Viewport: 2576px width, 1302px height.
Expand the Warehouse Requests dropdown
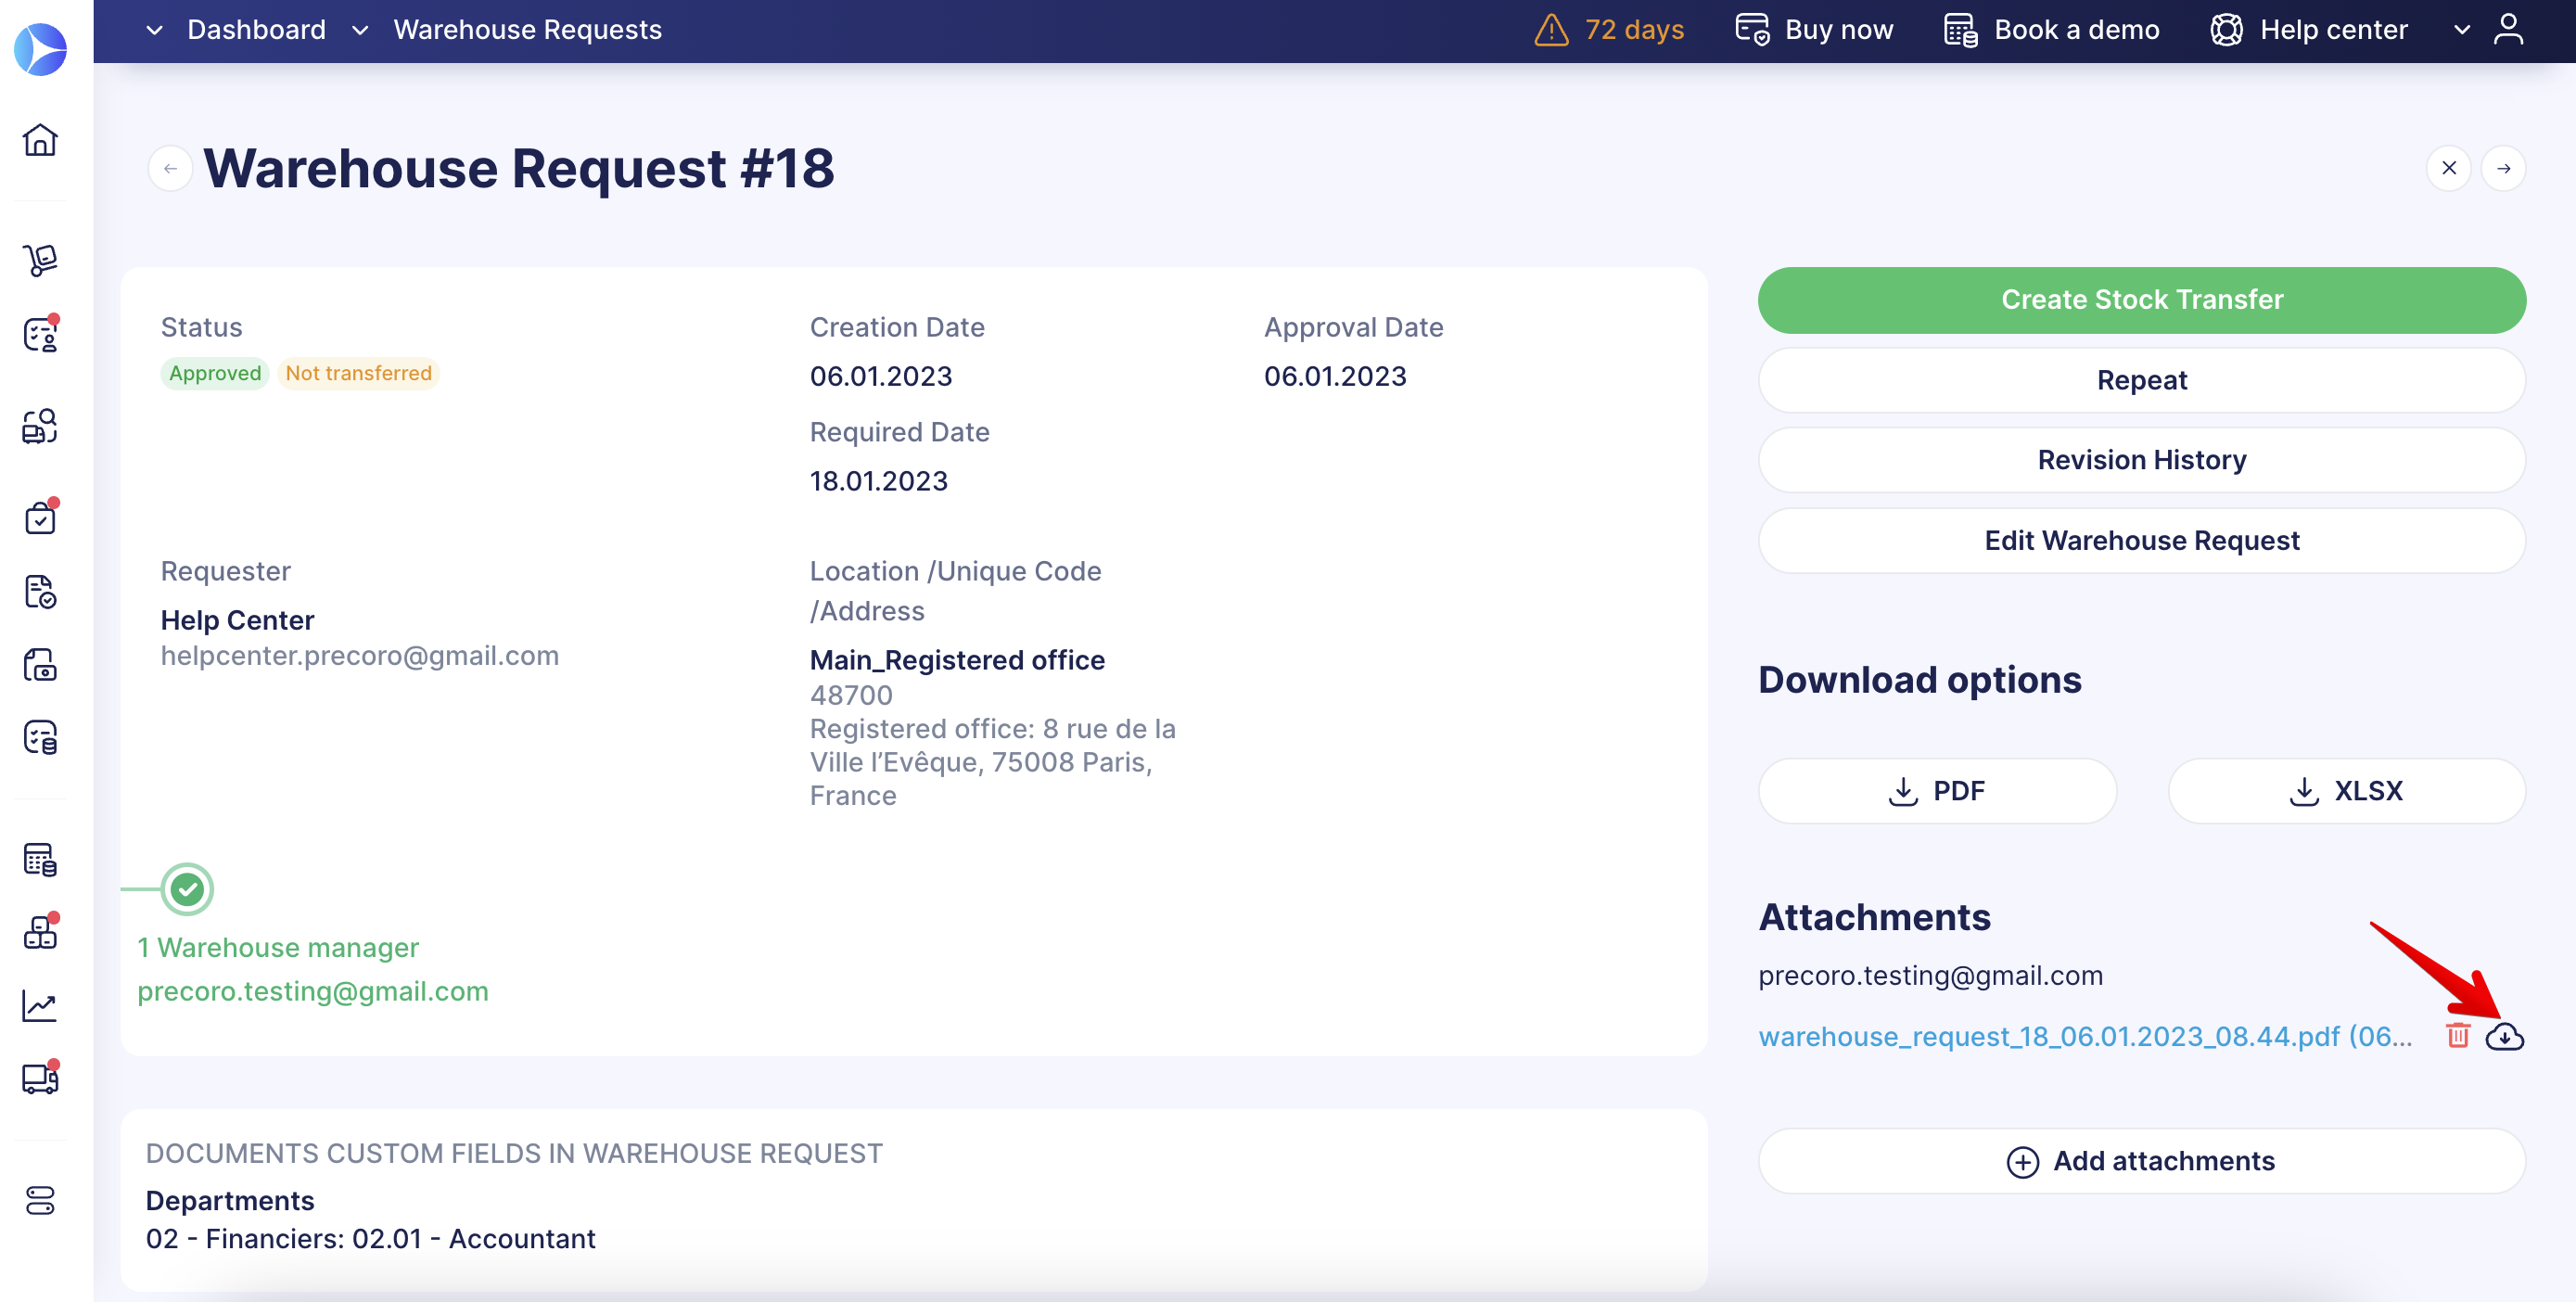tap(363, 28)
